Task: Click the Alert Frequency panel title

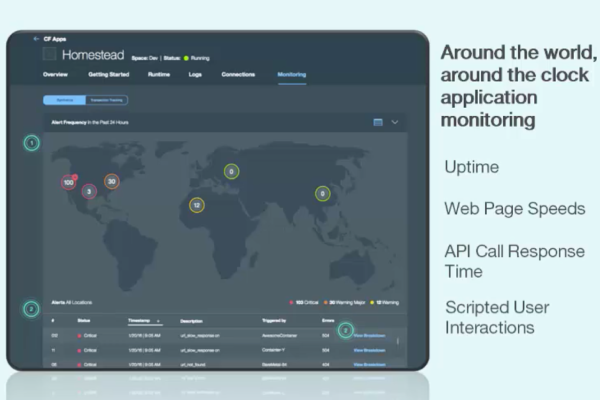Action: click(x=90, y=122)
